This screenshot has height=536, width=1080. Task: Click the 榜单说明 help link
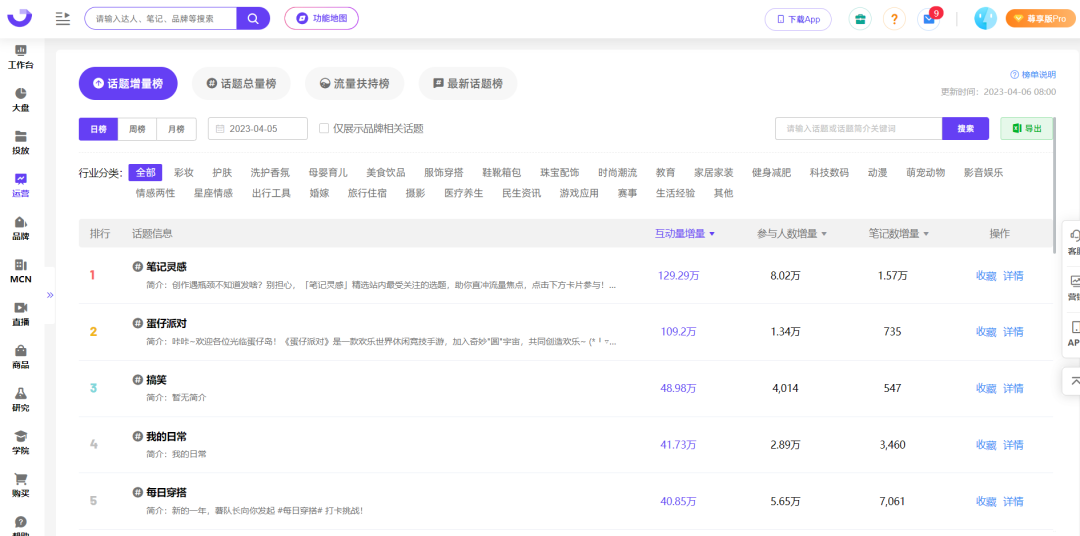(1032, 74)
